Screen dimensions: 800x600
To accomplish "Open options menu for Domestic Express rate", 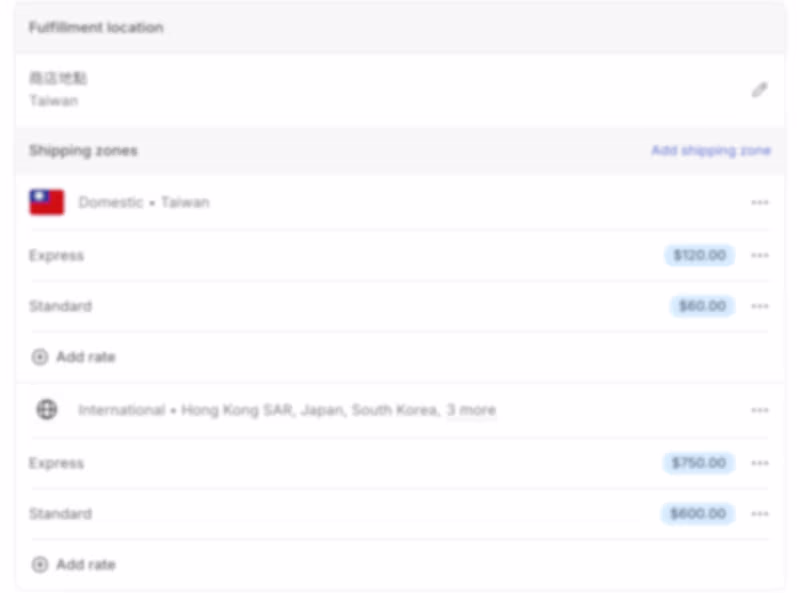I will click(760, 255).
